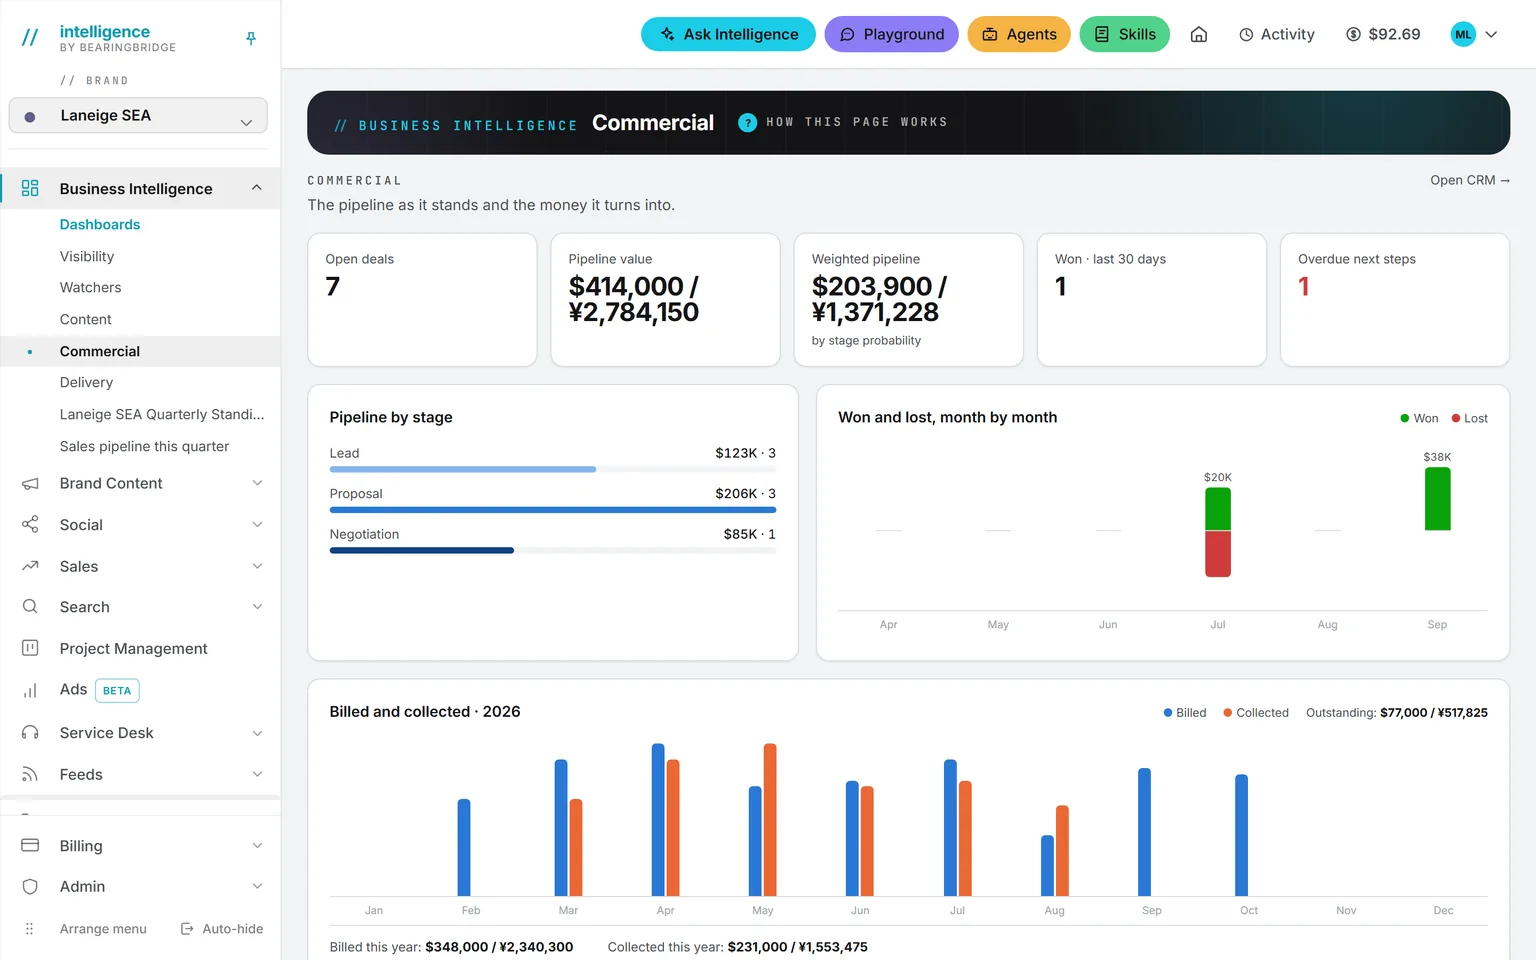Click the Open deals card
1536x960 pixels.
[x=422, y=300]
